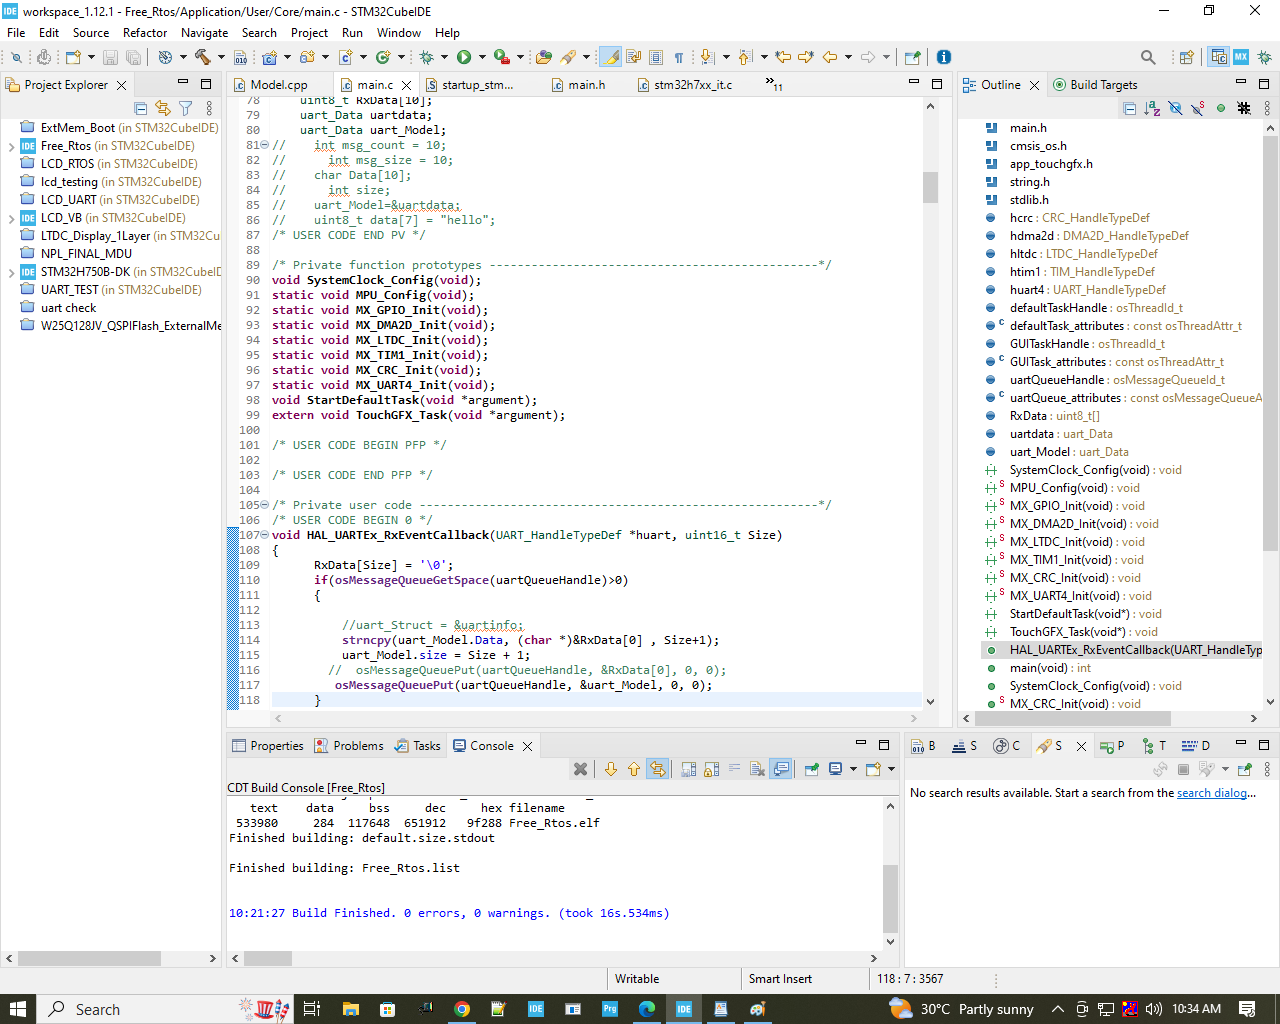
Task: Toggle Show Whitespace Characters
Action: (x=679, y=57)
